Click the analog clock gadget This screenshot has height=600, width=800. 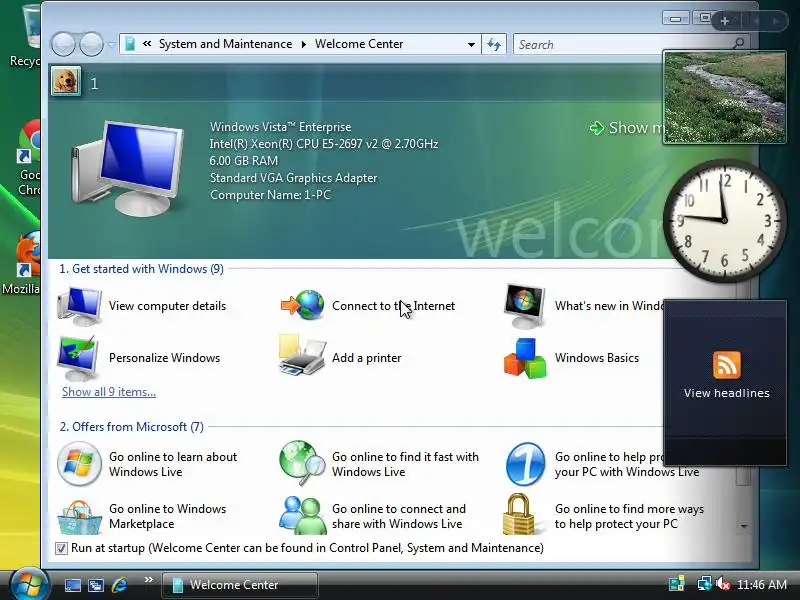pyautogui.click(x=724, y=220)
